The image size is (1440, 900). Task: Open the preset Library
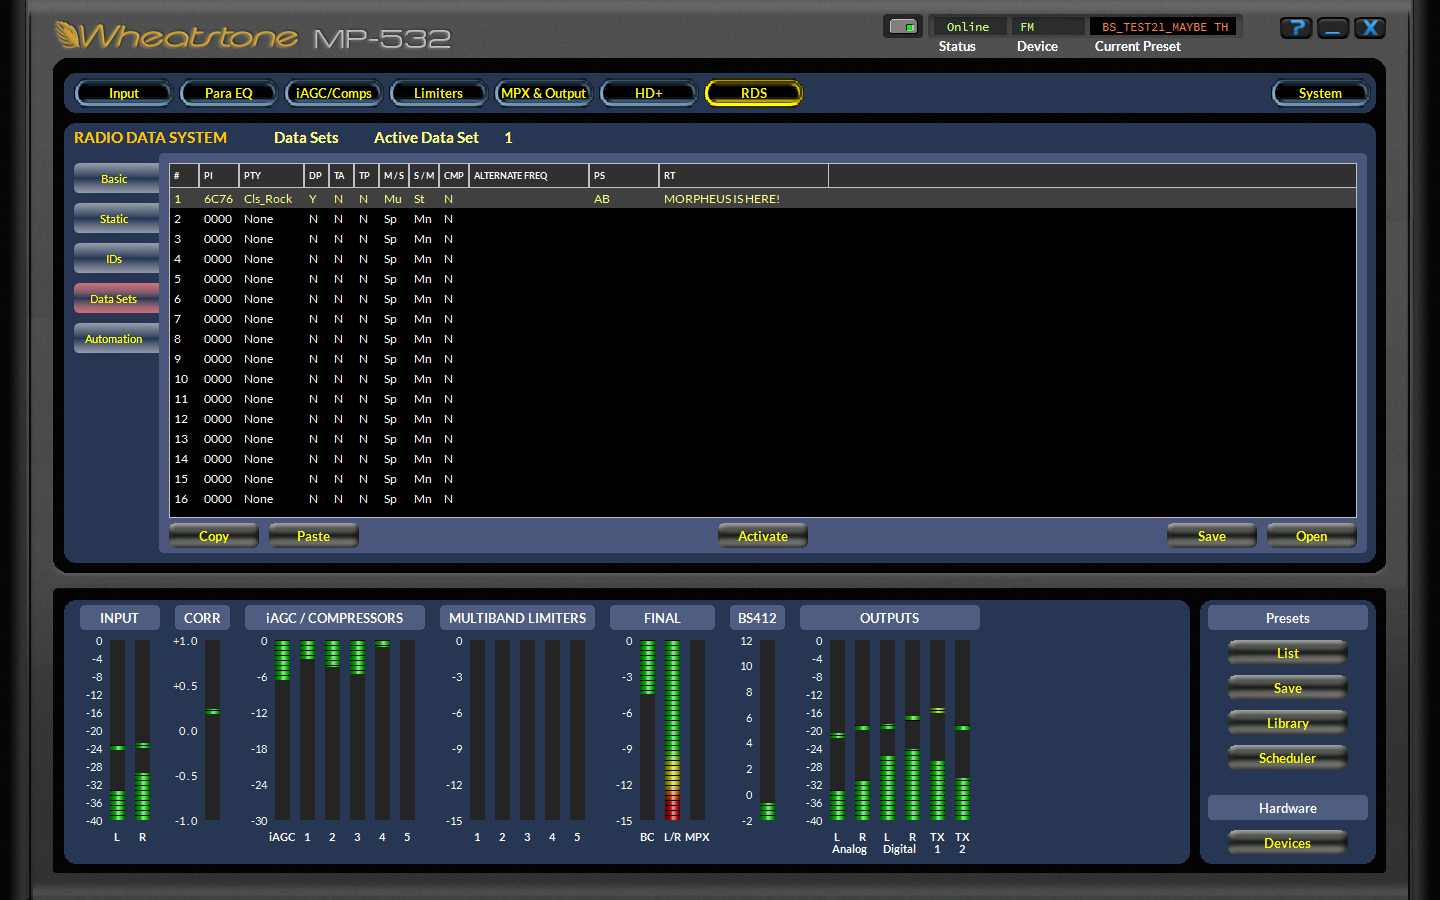pyautogui.click(x=1288, y=723)
